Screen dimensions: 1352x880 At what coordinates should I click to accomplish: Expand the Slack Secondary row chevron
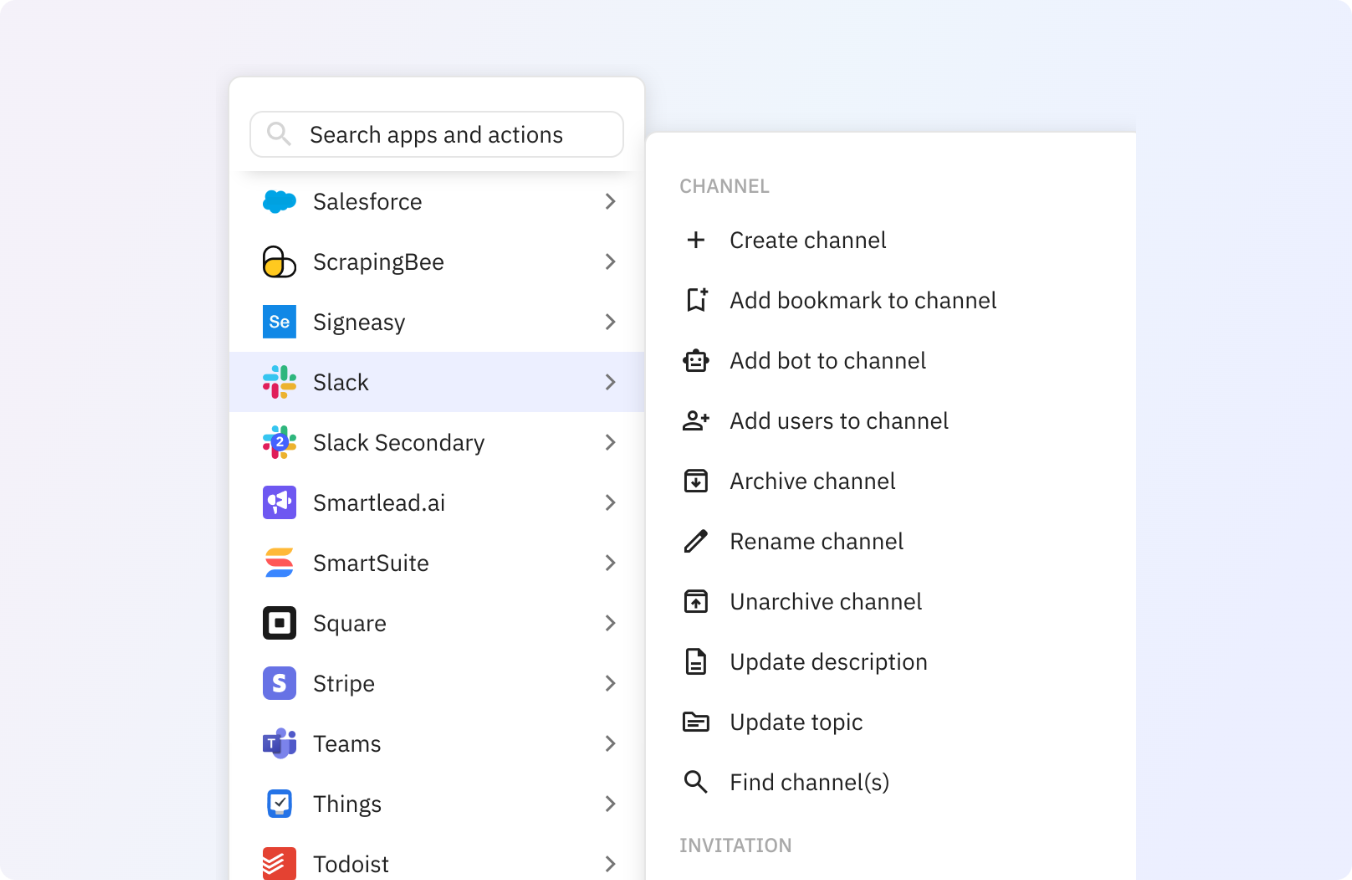610,442
